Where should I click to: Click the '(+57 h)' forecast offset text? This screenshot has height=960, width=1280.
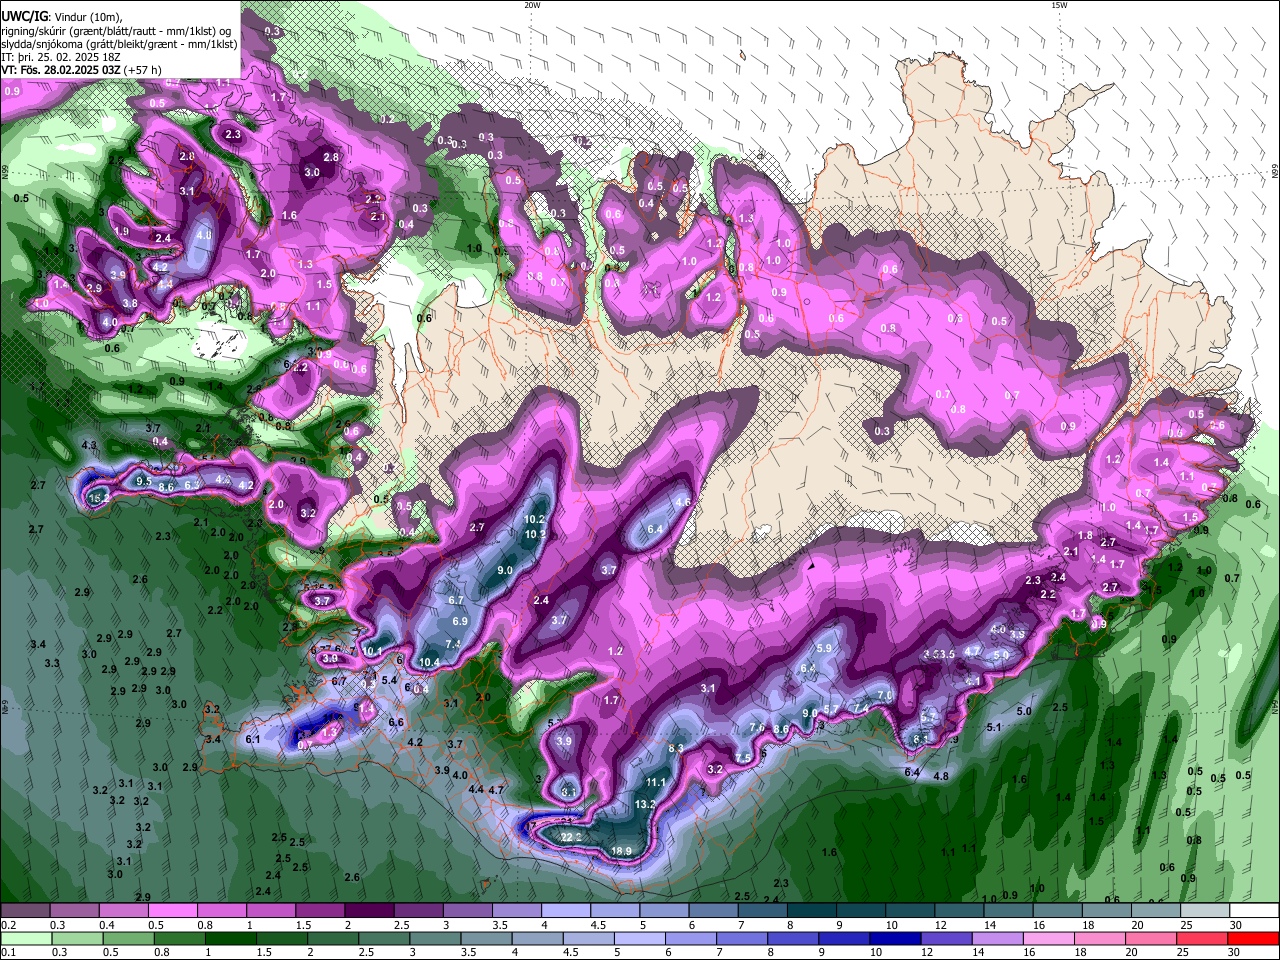144,71
